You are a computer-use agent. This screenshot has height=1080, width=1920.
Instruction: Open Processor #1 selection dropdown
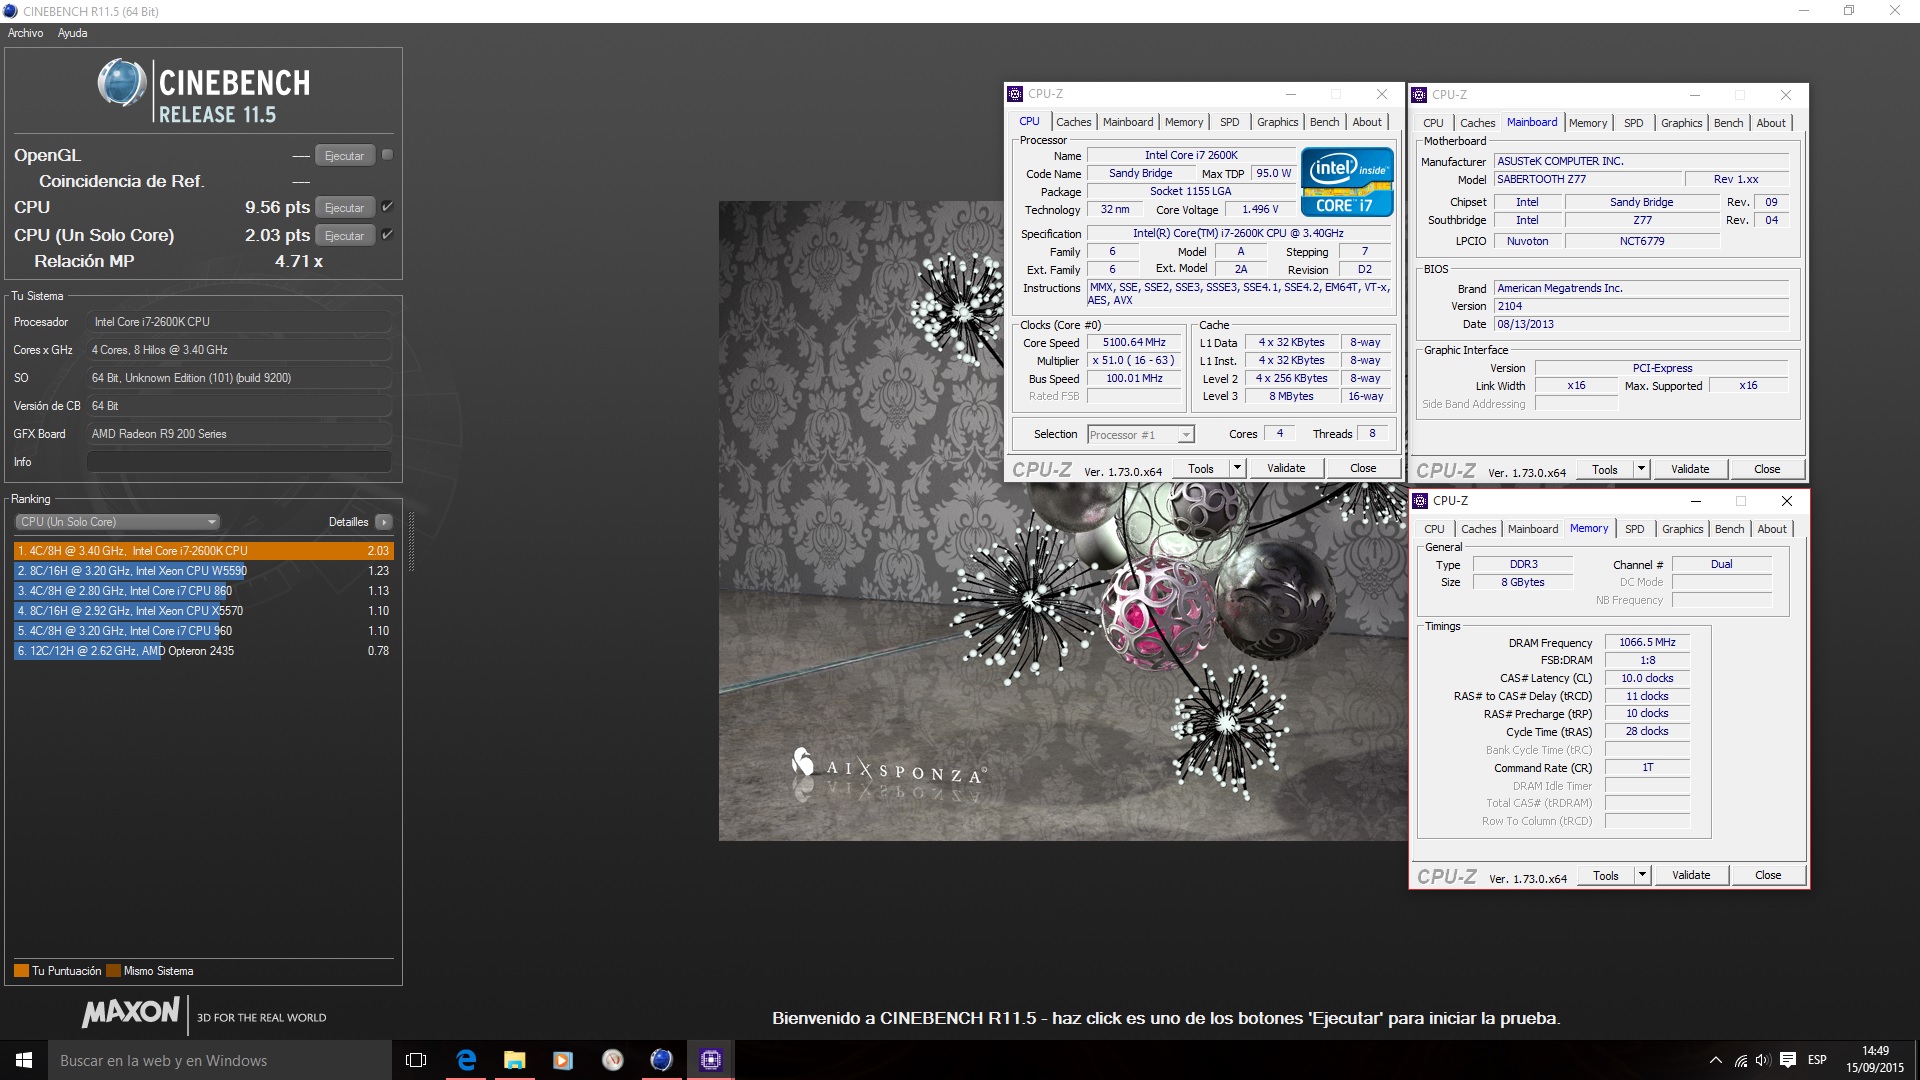1141,435
